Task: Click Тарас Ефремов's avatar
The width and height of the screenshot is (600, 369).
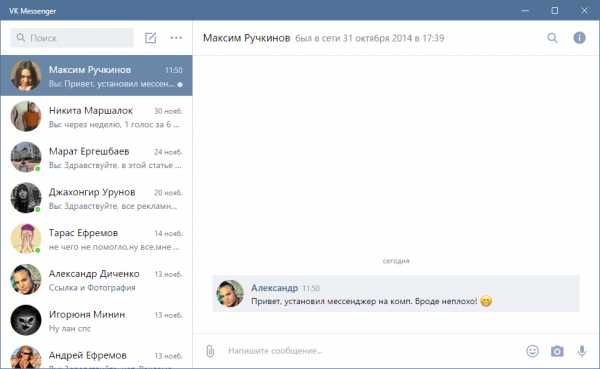Action: click(x=26, y=239)
